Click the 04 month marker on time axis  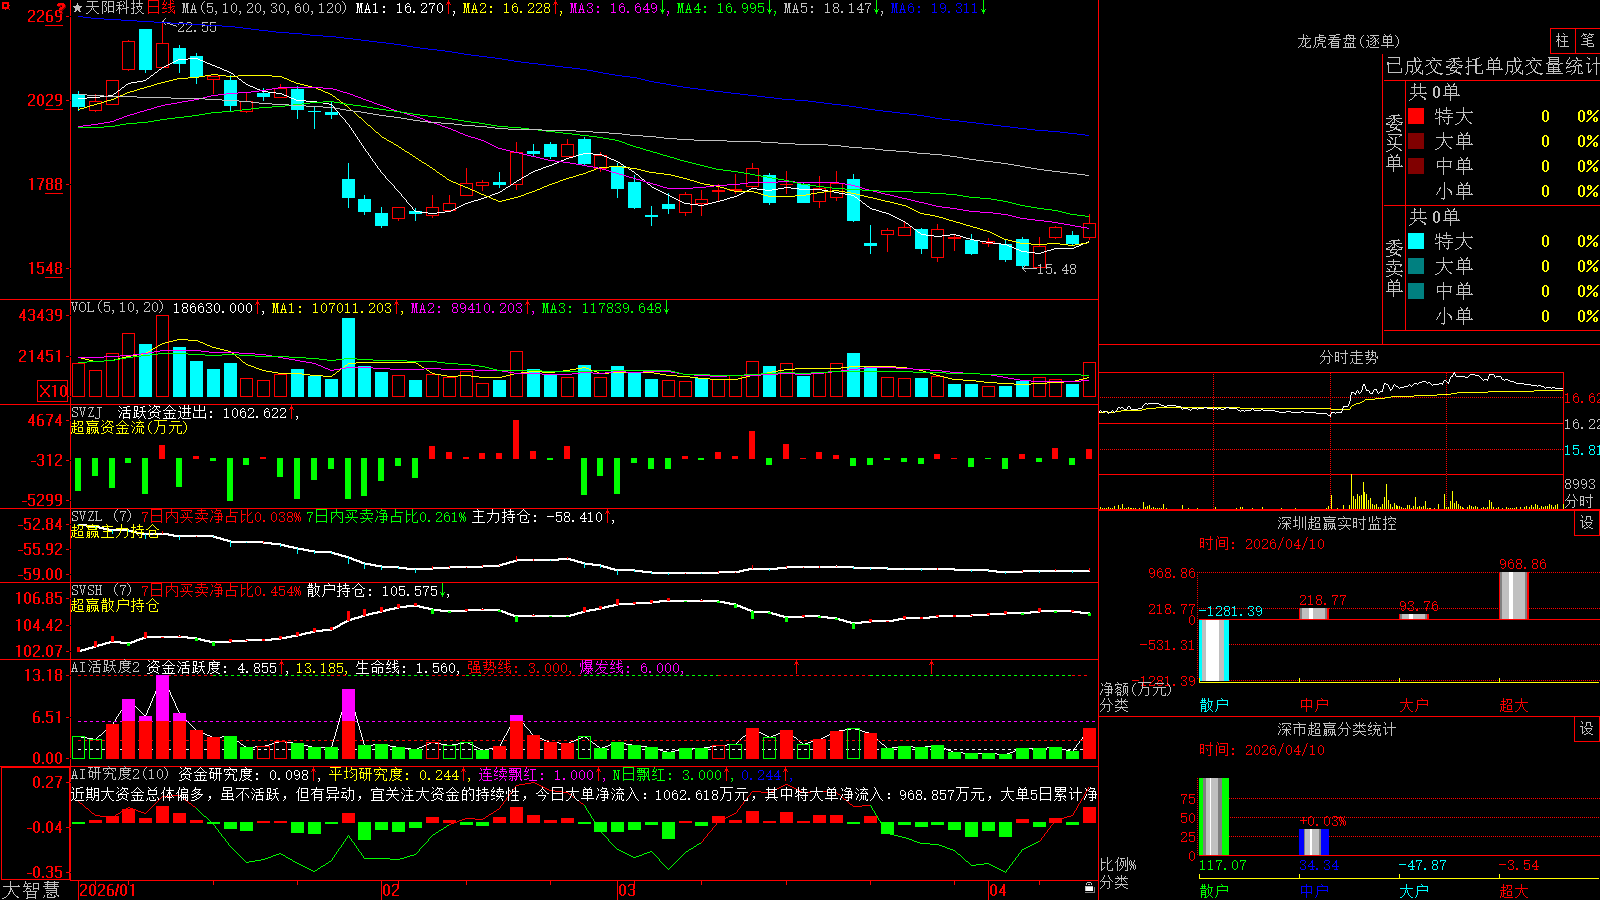(997, 890)
